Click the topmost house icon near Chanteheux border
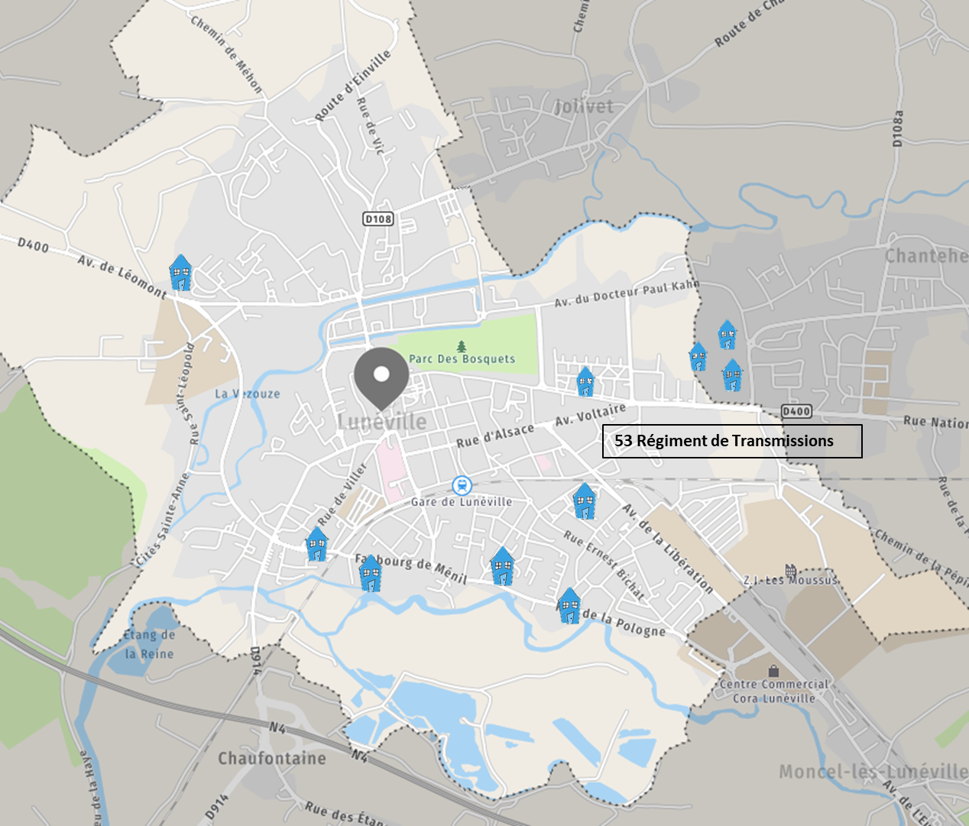Viewport: 969px width, 826px height. (727, 334)
